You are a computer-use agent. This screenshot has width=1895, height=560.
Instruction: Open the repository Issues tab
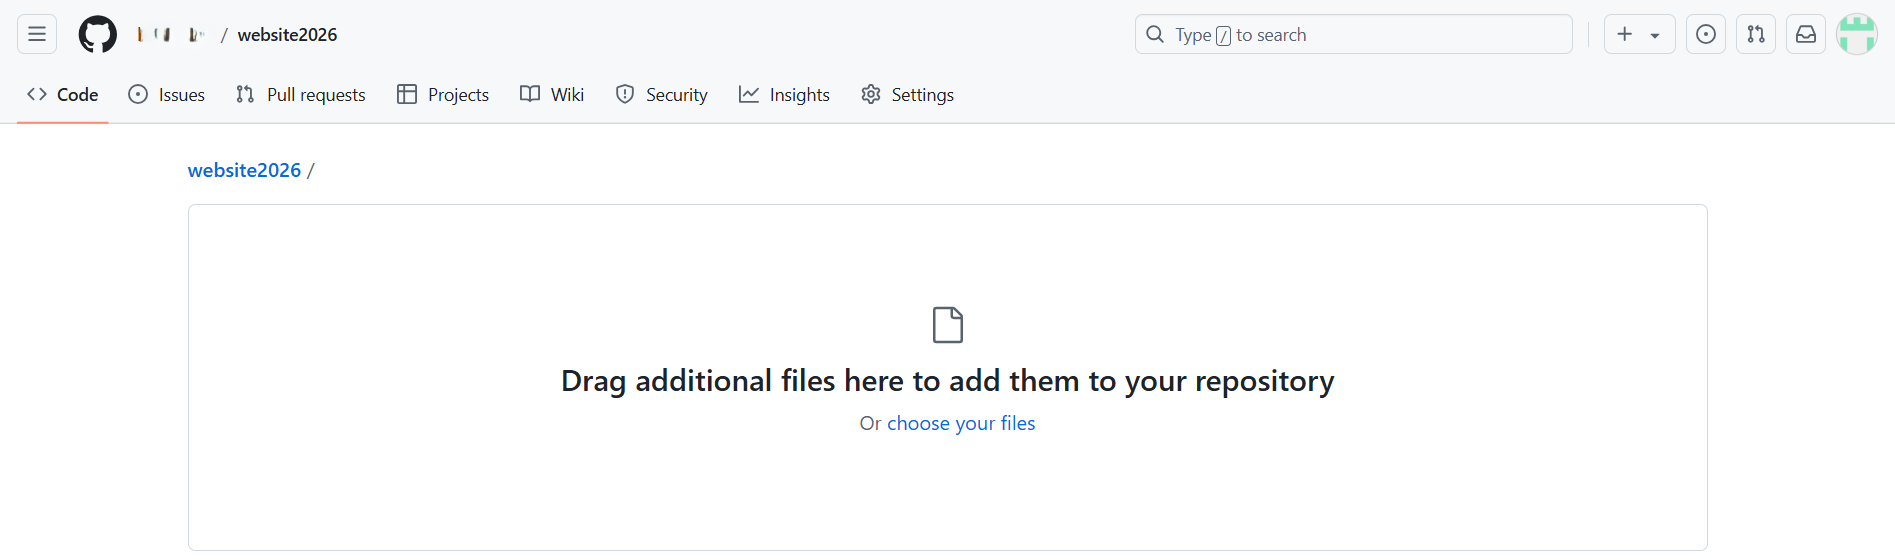coord(167,94)
